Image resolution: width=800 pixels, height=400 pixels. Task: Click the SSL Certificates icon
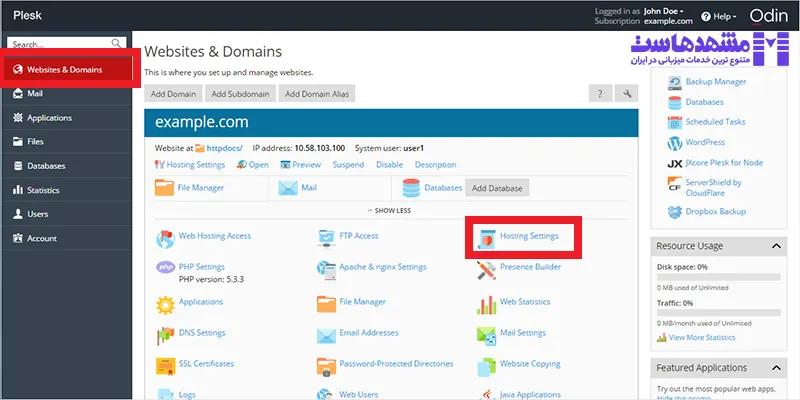pyautogui.click(x=165, y=365)
